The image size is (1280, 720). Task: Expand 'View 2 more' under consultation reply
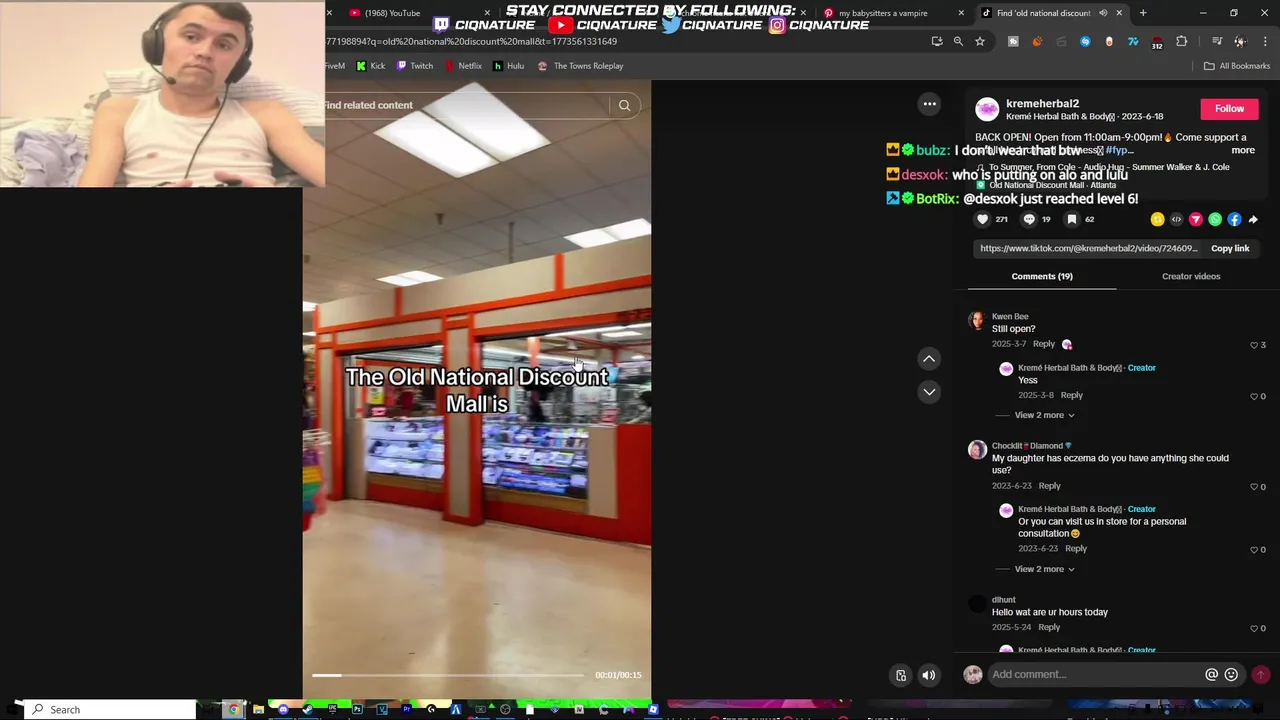point(1045,569)
